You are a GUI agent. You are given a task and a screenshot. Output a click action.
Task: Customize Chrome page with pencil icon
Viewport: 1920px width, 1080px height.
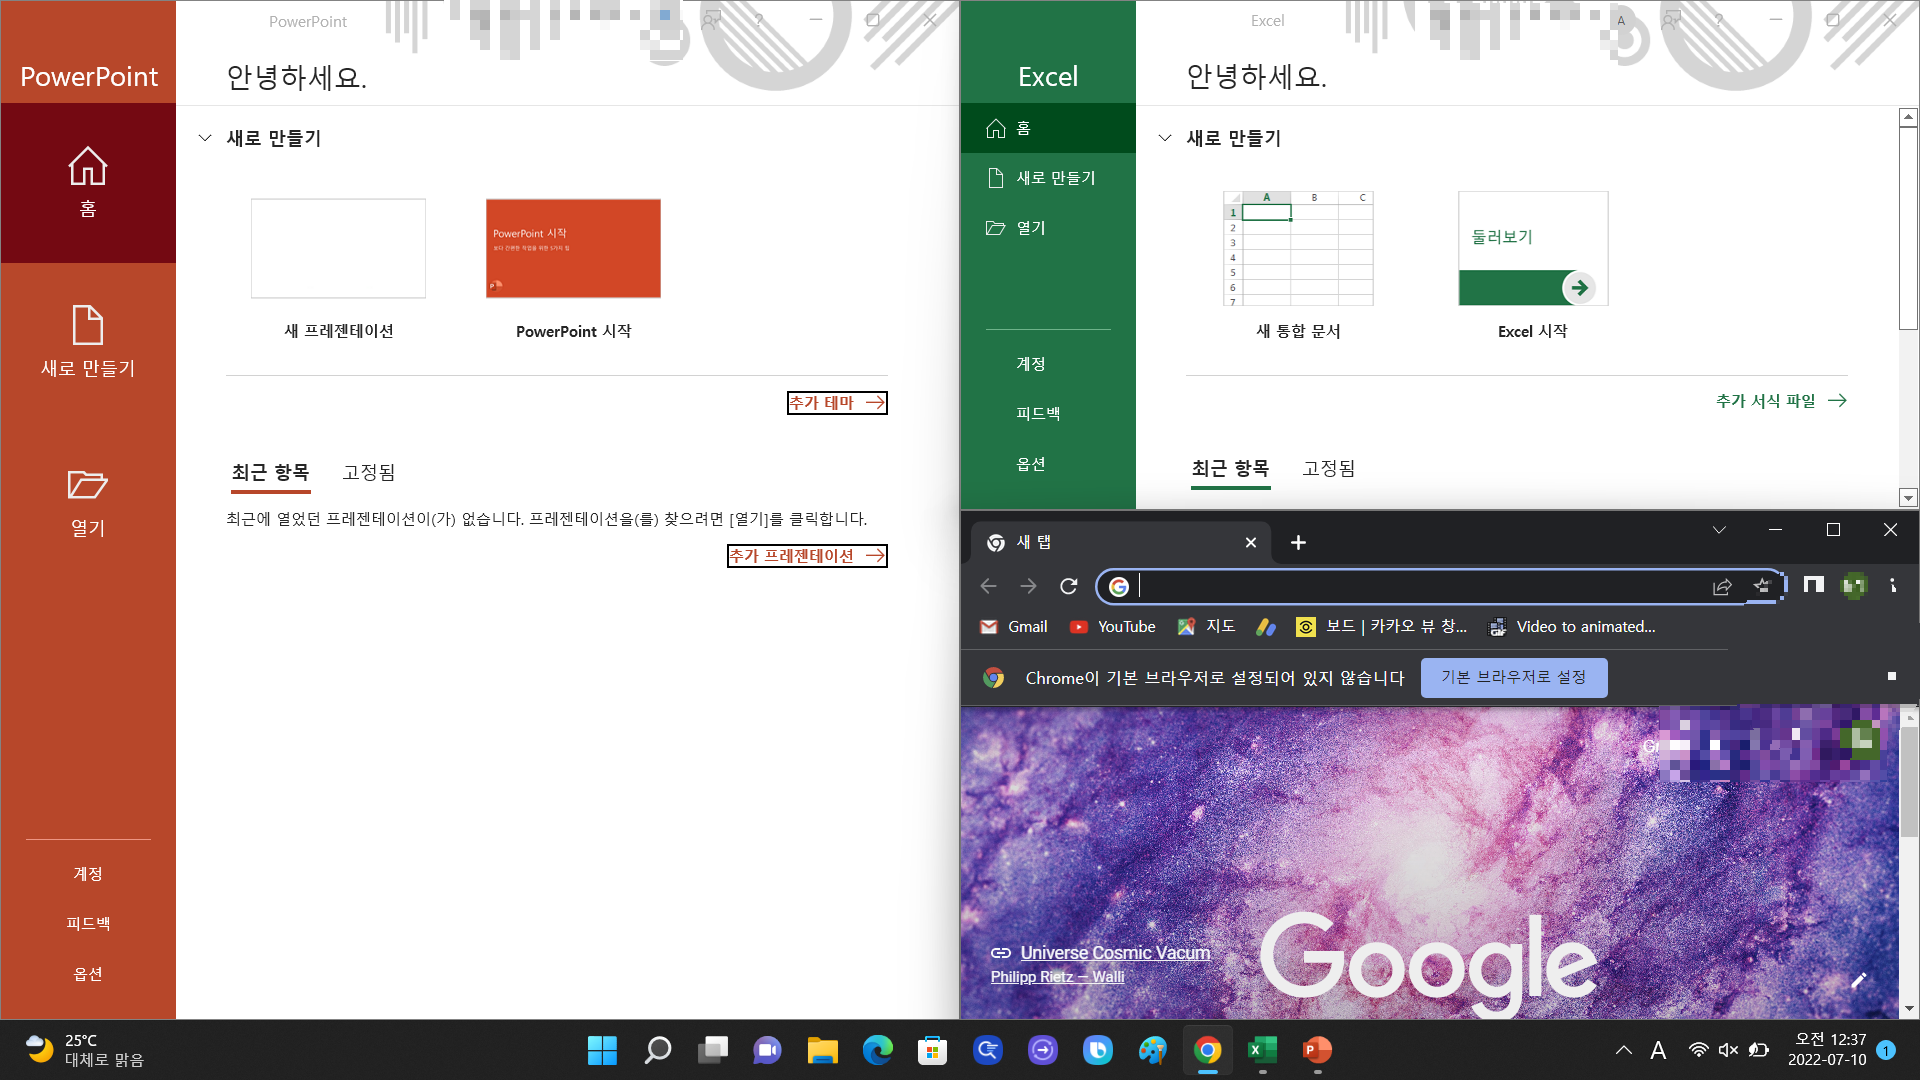point(1858,980)
